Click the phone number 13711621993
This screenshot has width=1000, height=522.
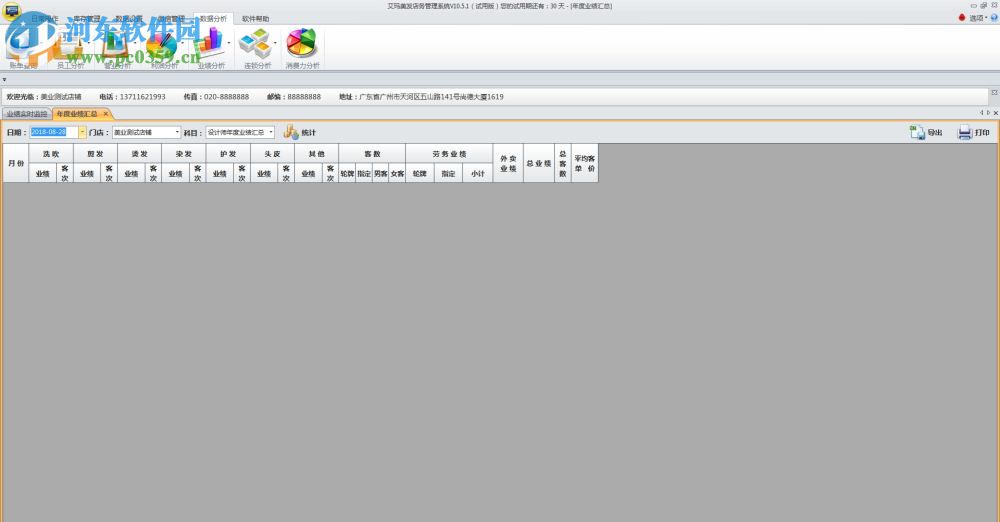(x=142, y=97)
